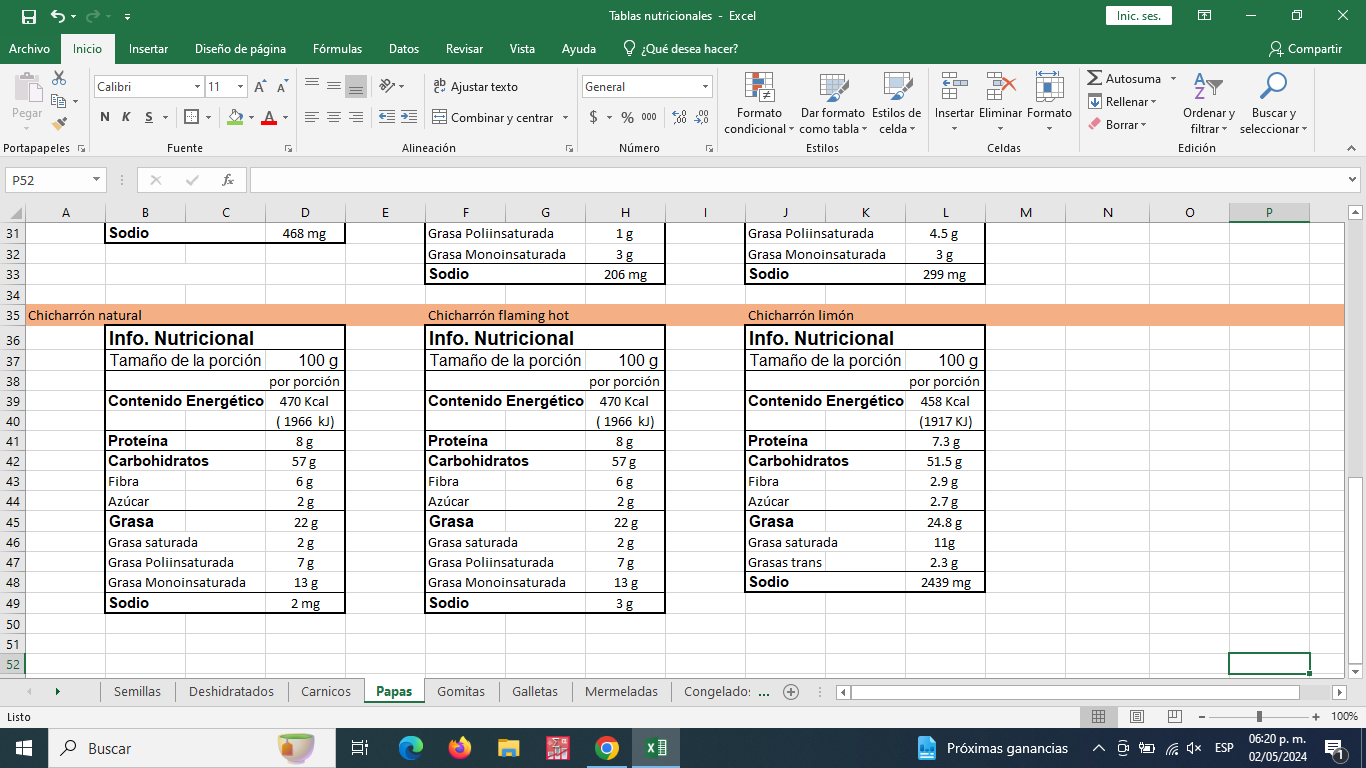
Task: Apply the red font color
Action: [x=268, y=117]
